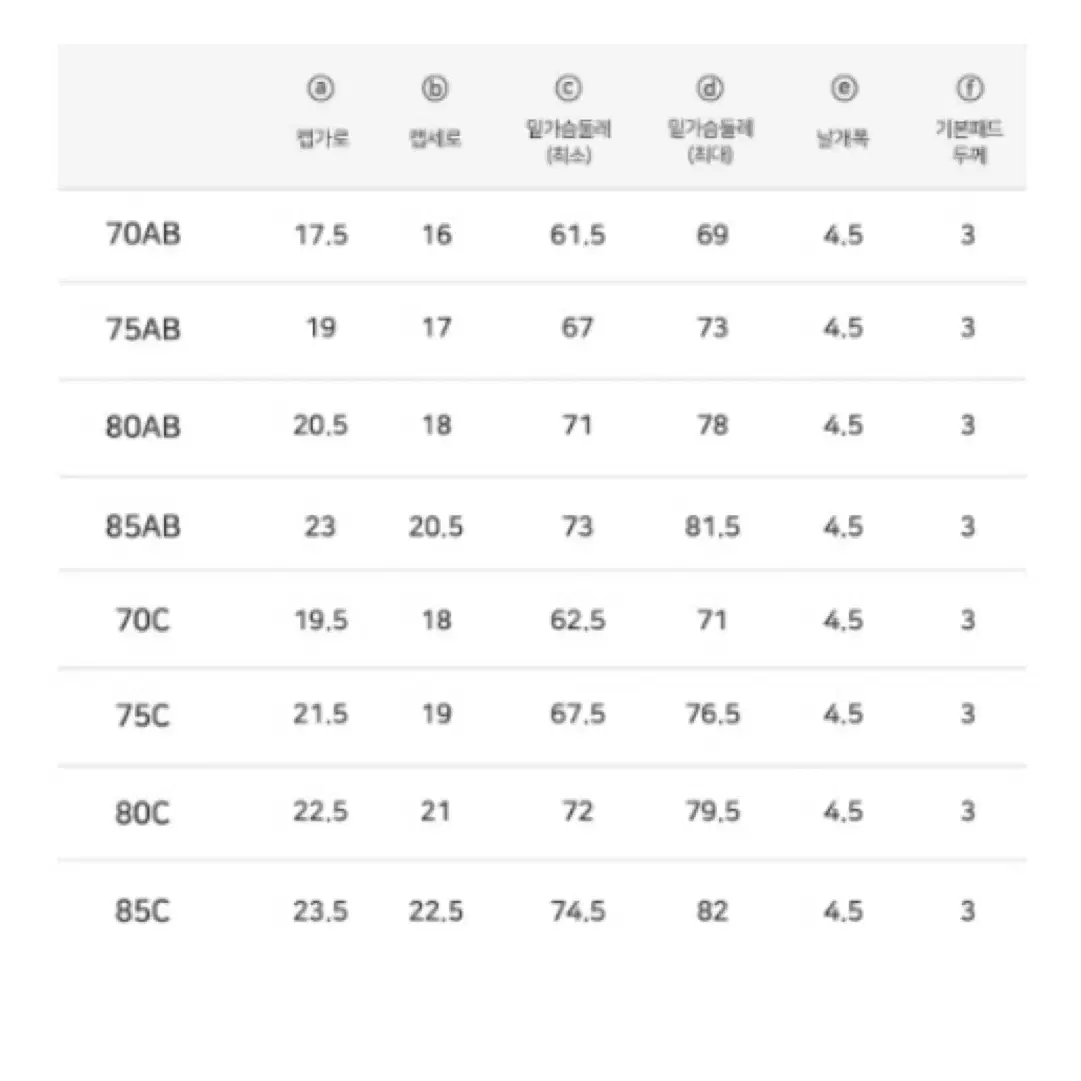
Task: Click the circled ⓔ column icon
Action: (844, 88)
